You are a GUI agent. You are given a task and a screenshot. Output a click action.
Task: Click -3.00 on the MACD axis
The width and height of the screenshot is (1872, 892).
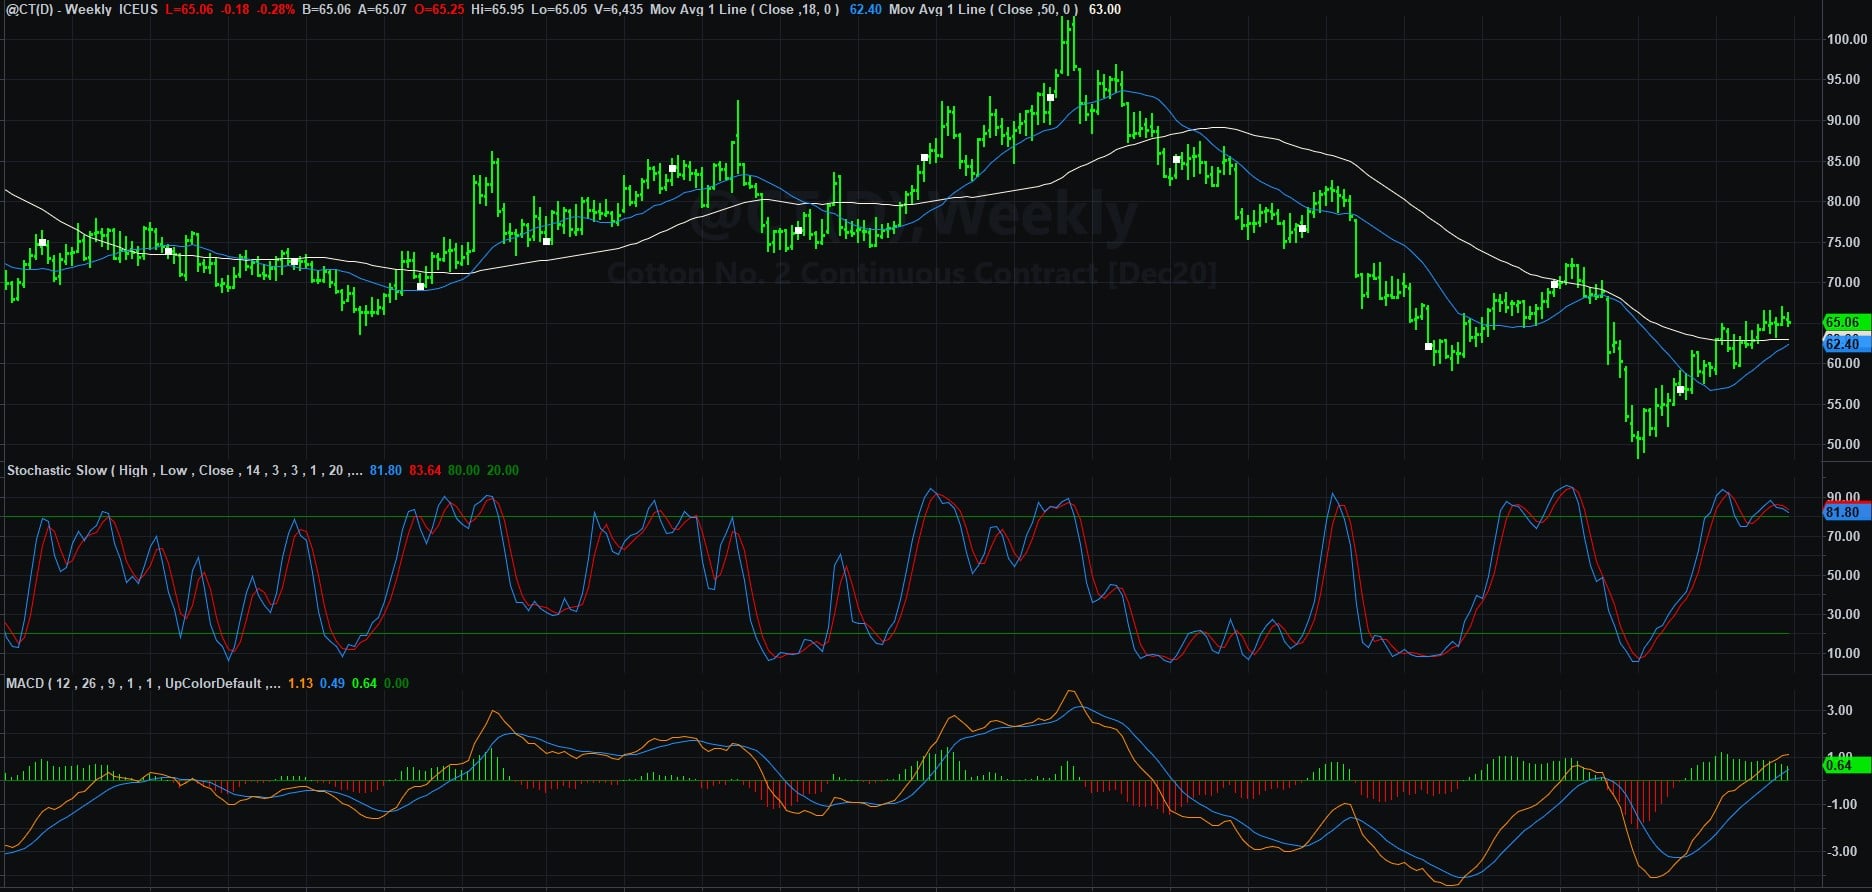[1840, 851]
